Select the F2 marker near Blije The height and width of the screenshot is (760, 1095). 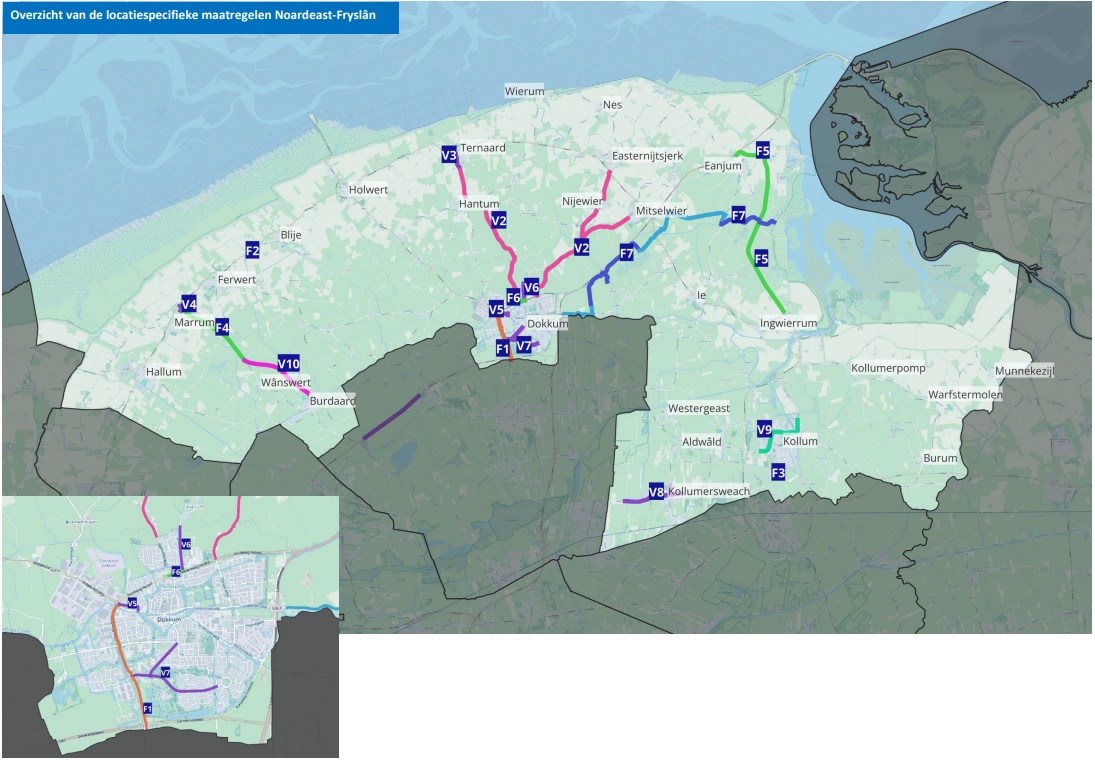point(252,250)
